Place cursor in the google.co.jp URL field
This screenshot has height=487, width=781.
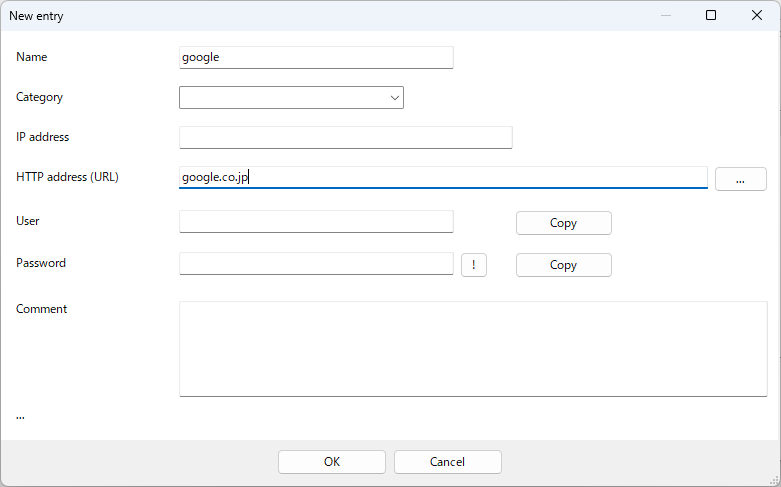pos(443,177)
